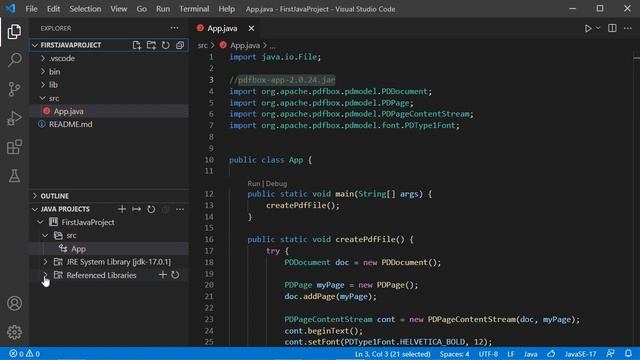Open the Selection menu
The image size is (640, 360).
[85, 9]
